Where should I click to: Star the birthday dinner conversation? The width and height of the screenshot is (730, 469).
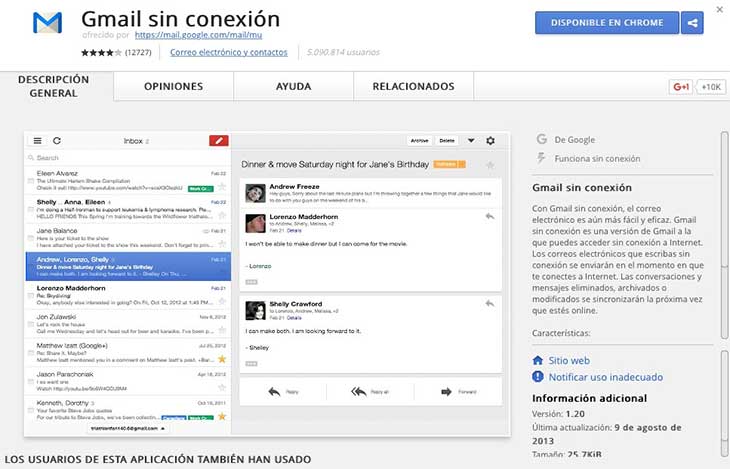point(489,164)
